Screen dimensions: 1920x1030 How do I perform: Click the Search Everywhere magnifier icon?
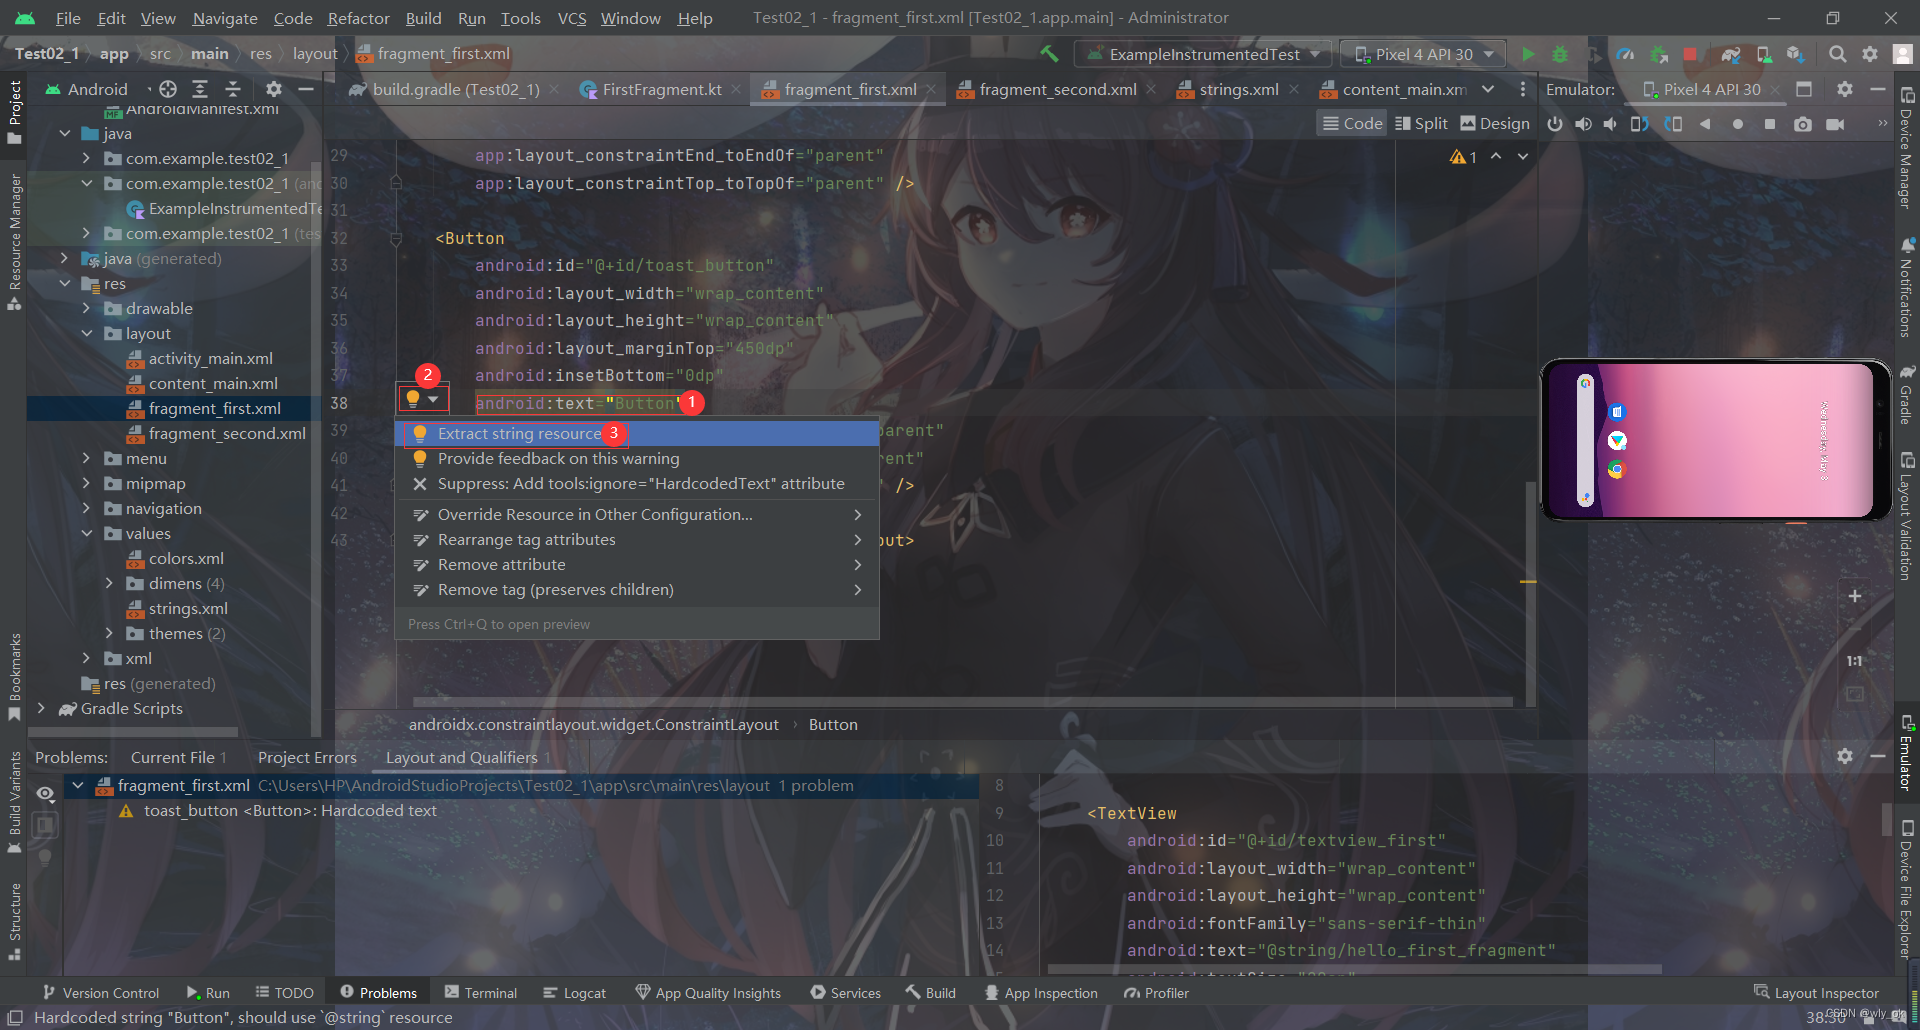coord(1837,54)
